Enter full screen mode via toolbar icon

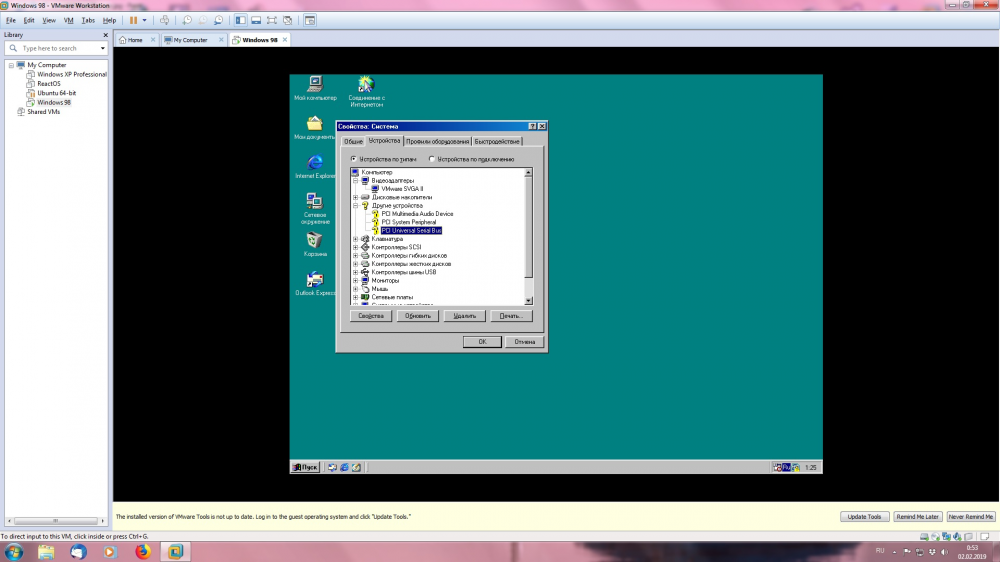[272, 20]
